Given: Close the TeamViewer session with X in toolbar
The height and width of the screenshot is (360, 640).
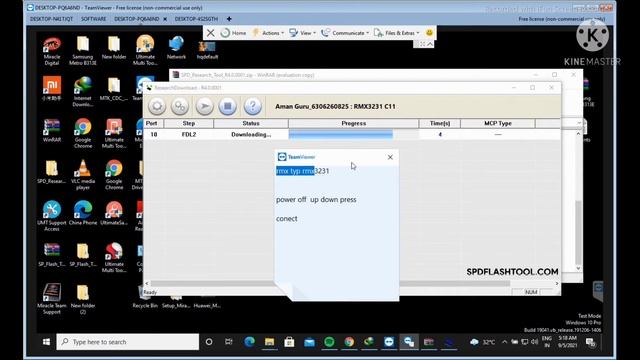Looking at the screenshot, I should [211, 33].
